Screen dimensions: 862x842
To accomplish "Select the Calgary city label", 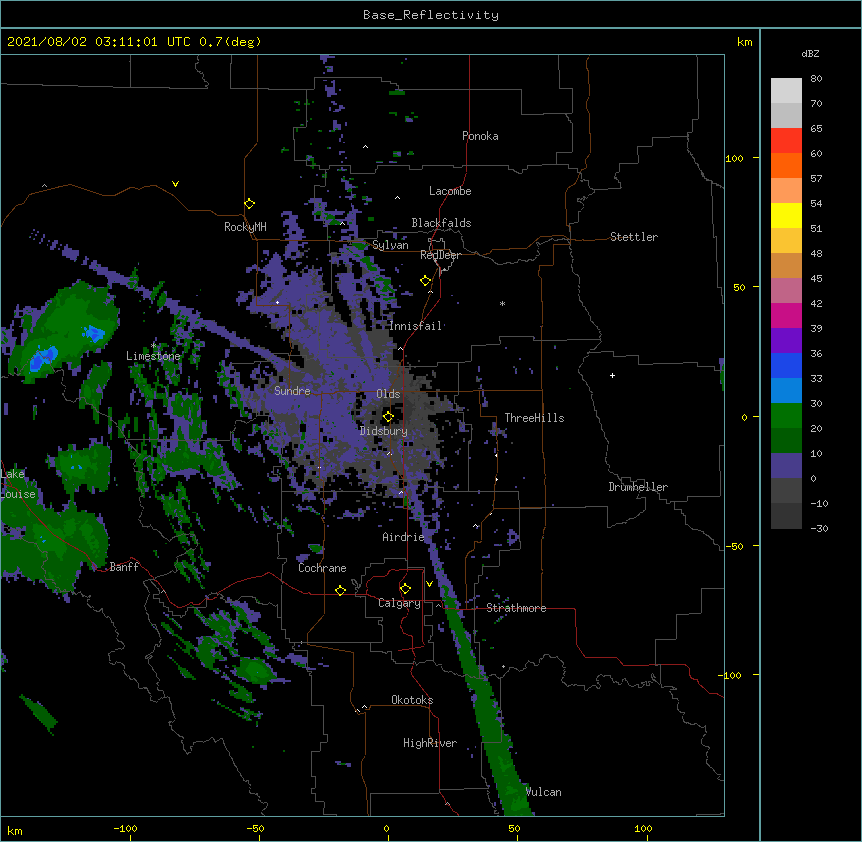I will [400, 603].
